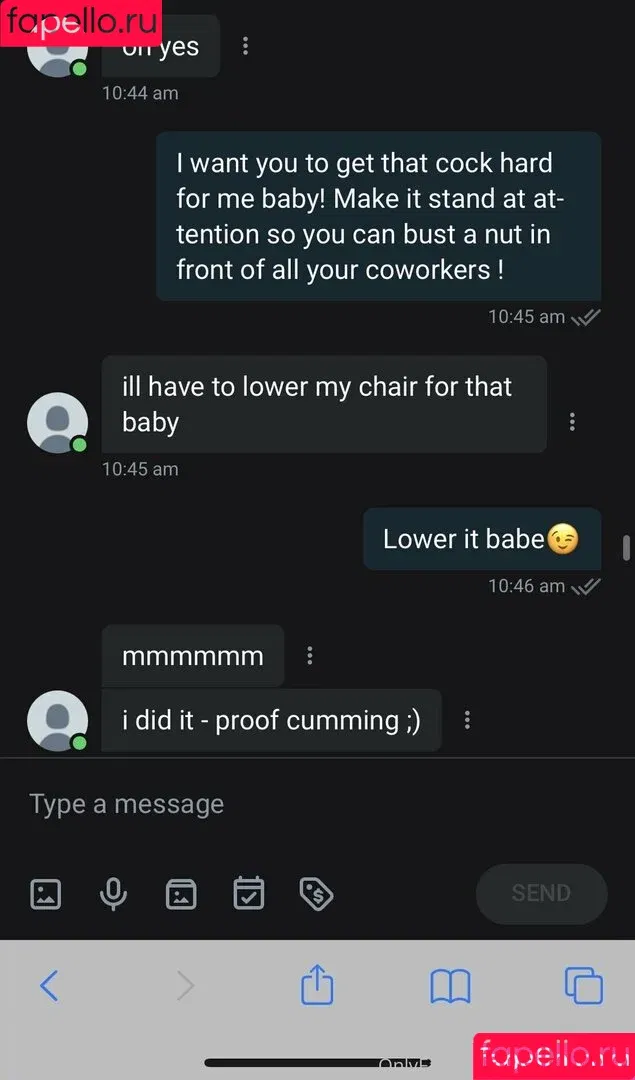Show all Safari tabs

[x=583, y=985]
